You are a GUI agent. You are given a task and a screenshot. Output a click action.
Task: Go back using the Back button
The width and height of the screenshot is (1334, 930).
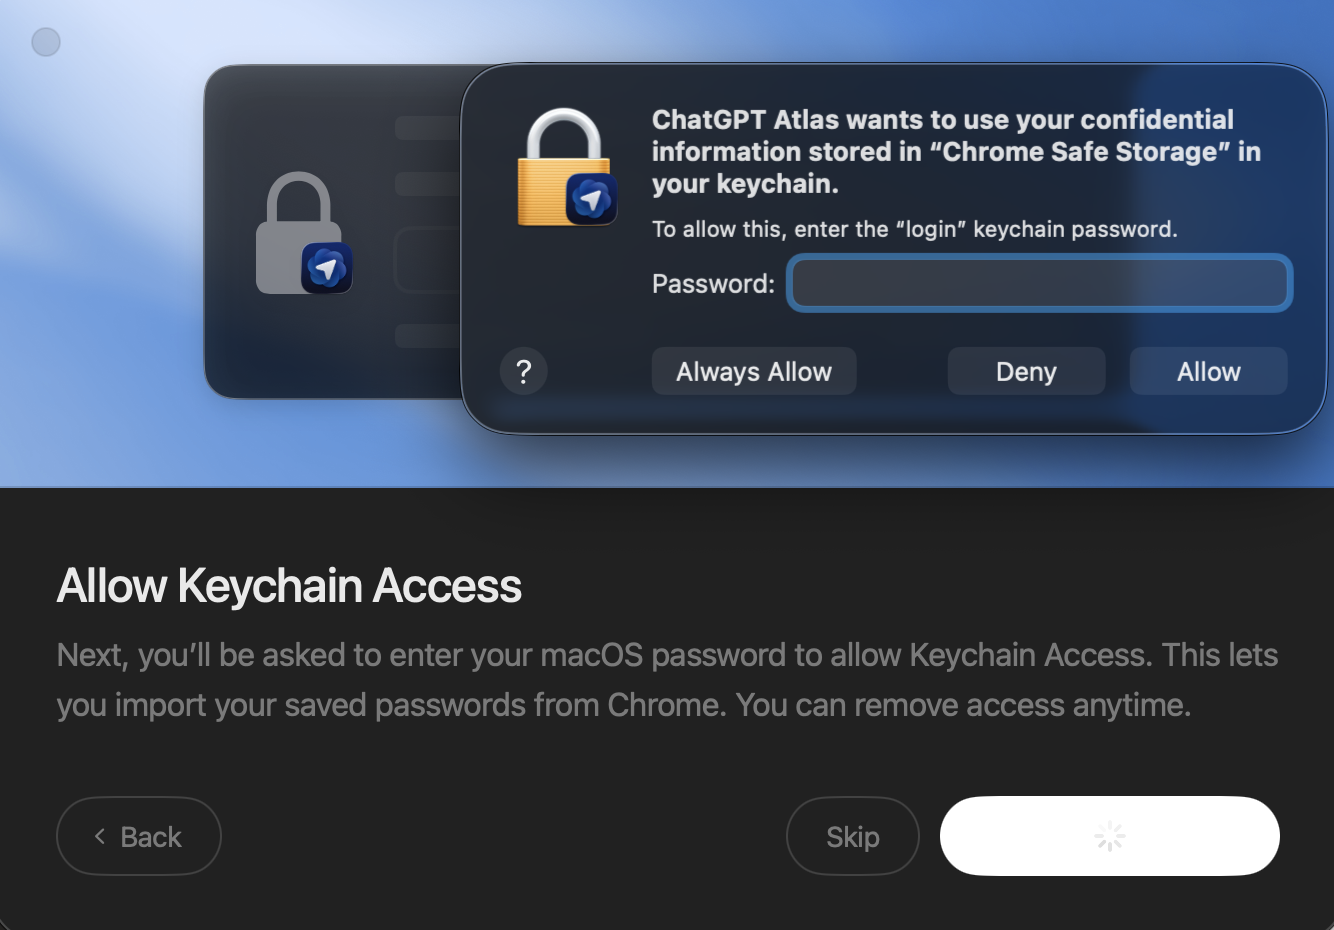pyautogui.click(x=138, y=836)
